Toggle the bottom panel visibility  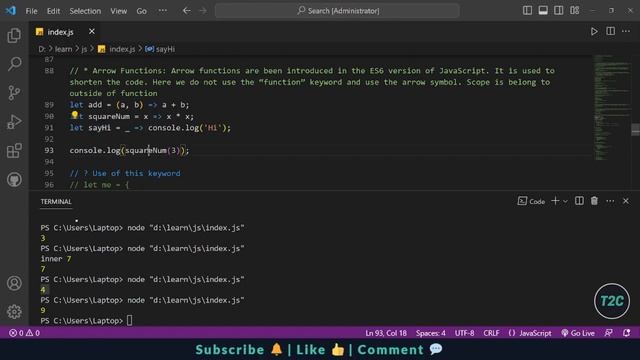point(543,11)
